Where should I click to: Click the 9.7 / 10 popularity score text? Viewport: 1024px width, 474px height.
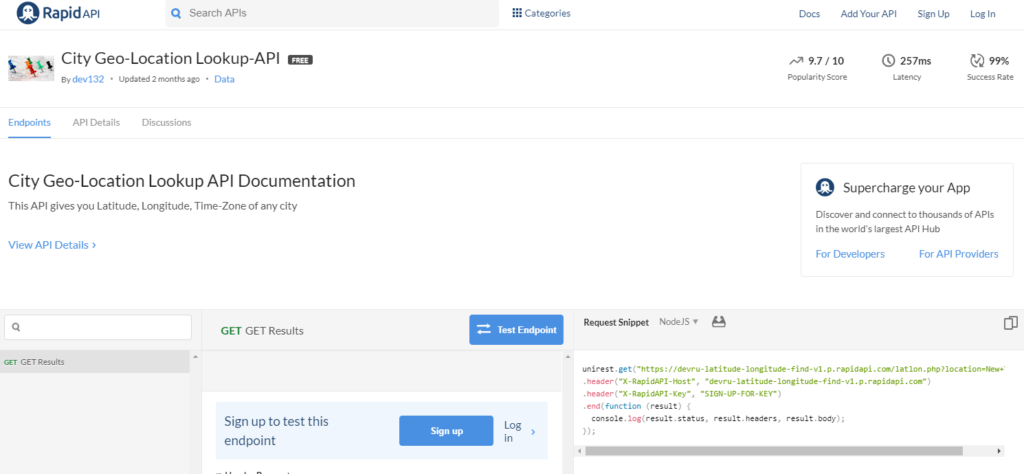826,61
